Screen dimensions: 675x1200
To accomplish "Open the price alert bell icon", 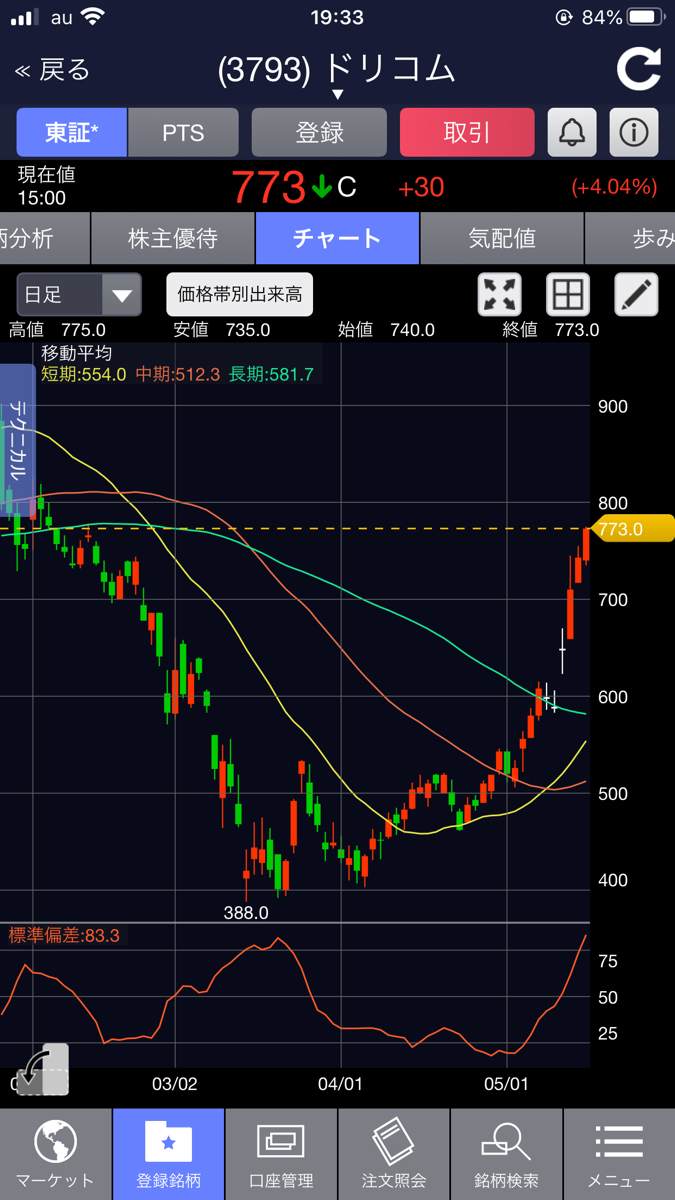I will tap(572, 132).
